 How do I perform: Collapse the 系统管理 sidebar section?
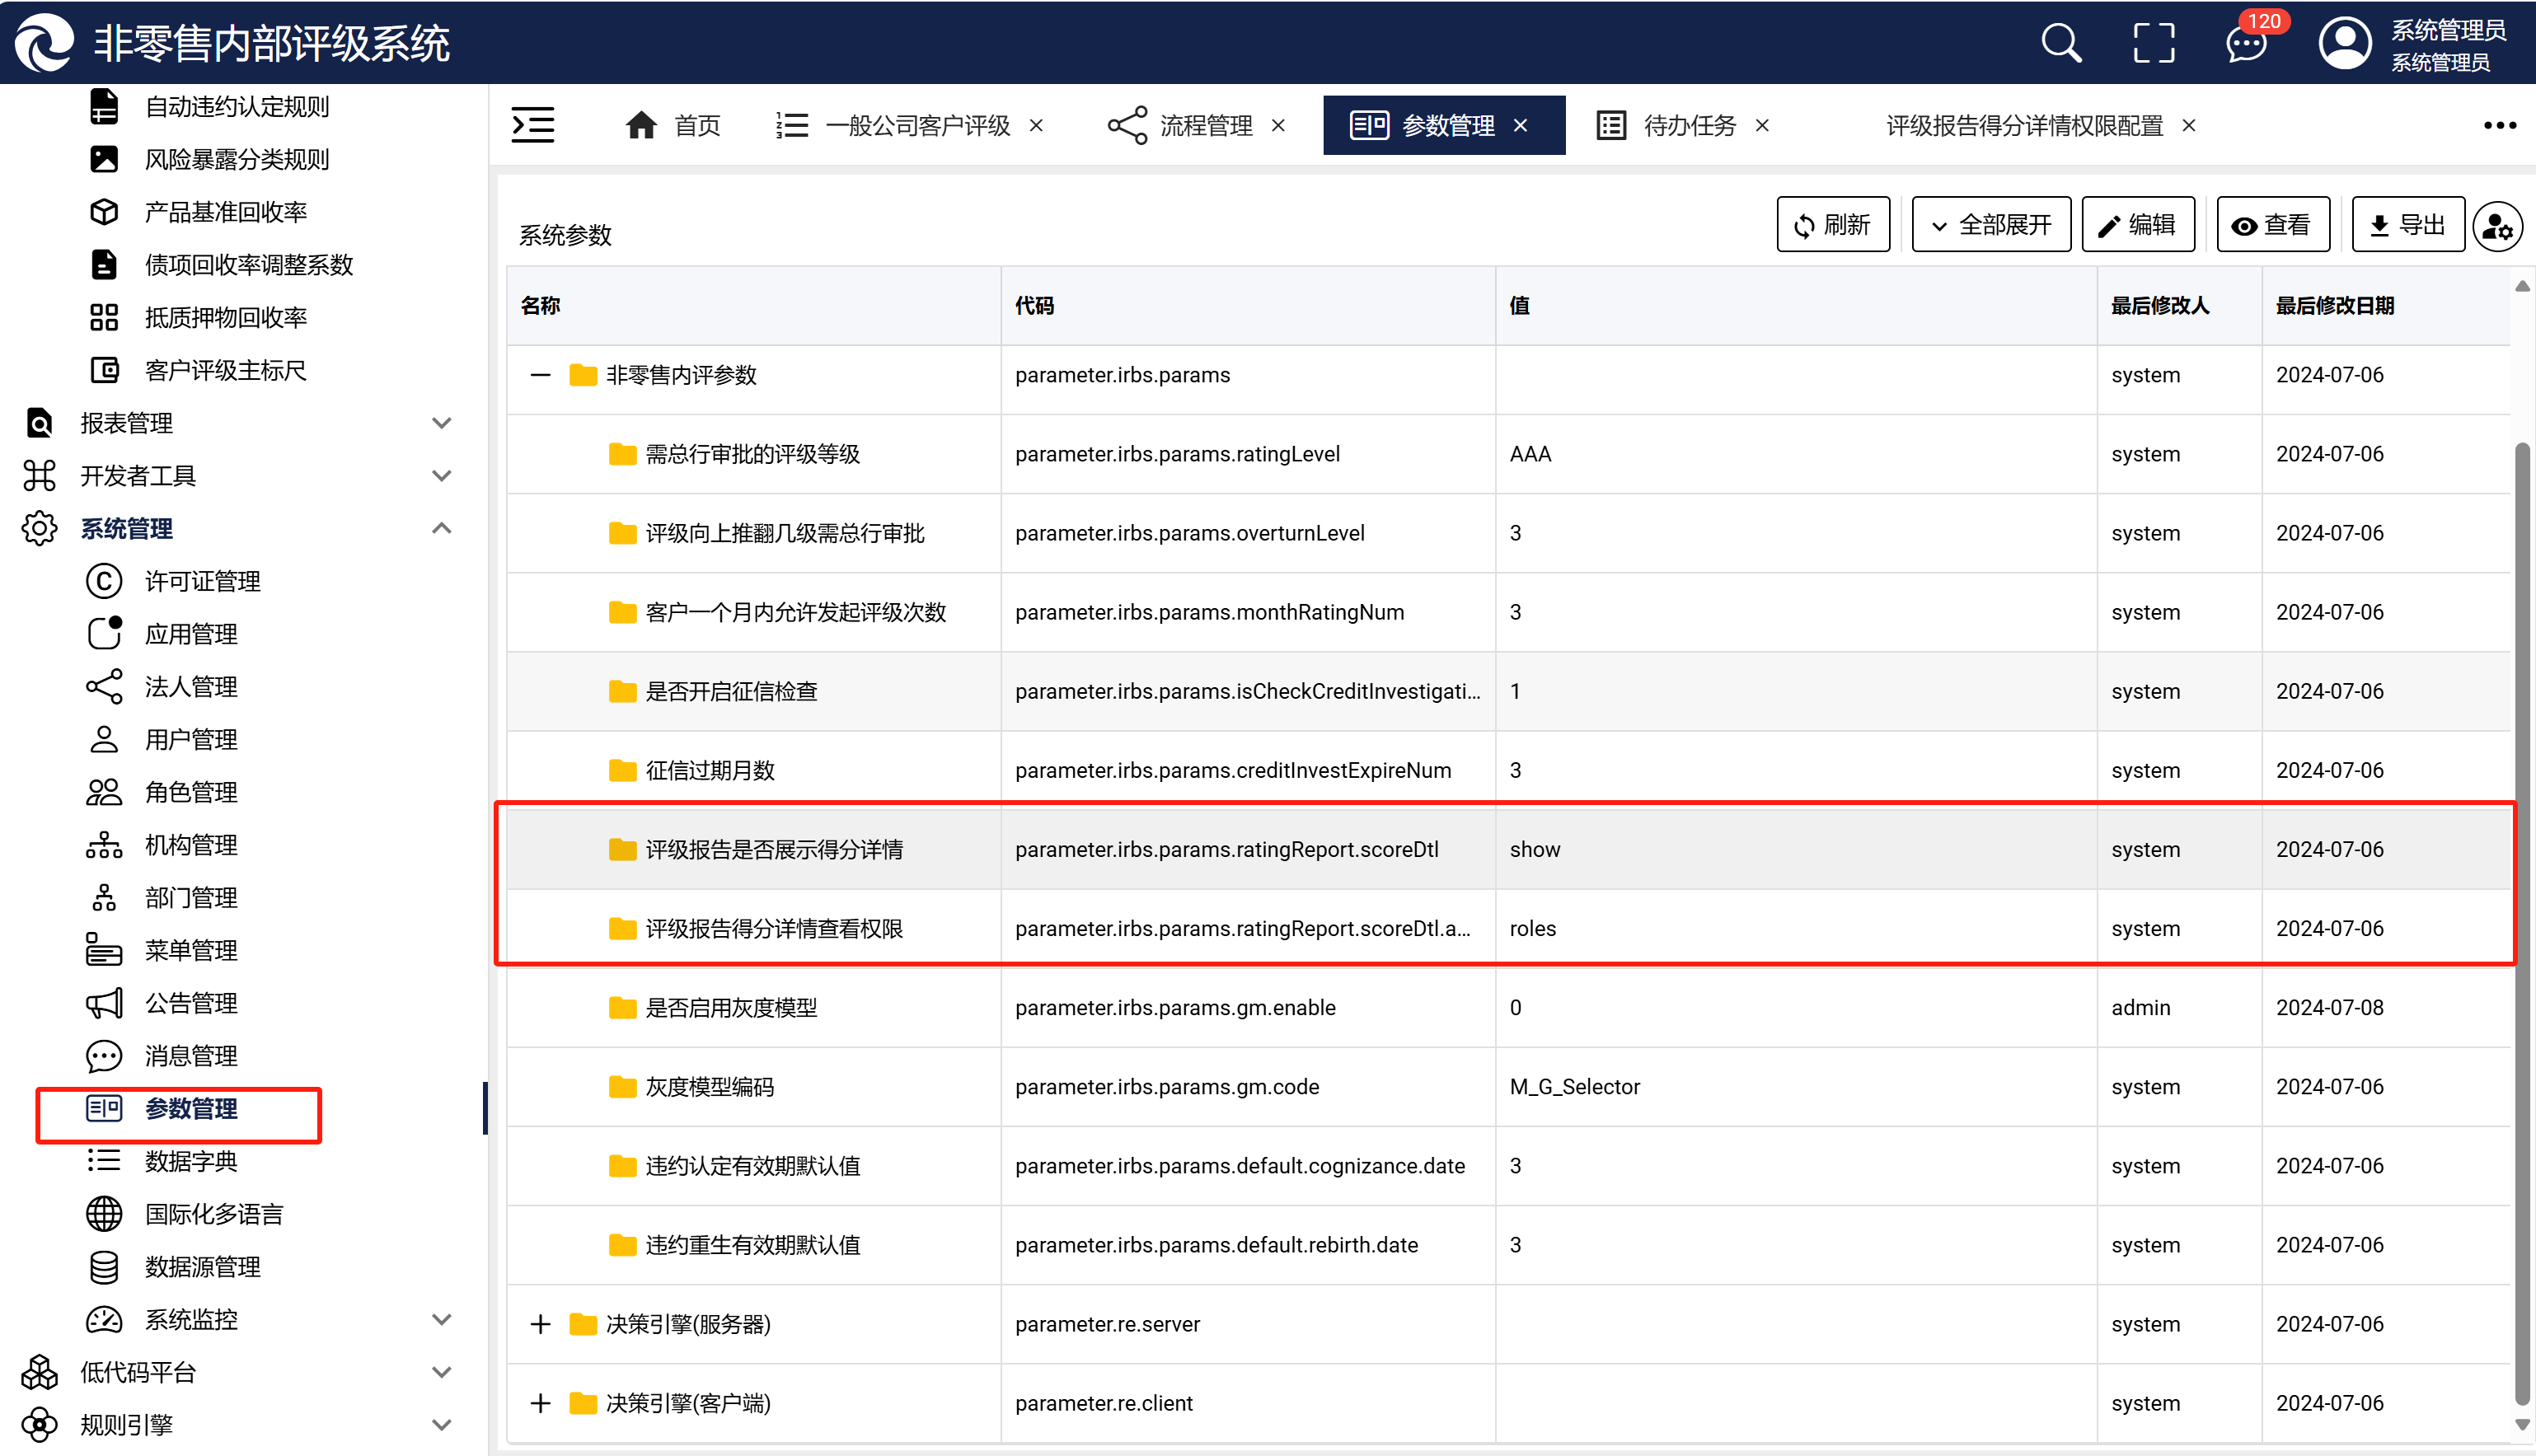(x=441, y=529)
